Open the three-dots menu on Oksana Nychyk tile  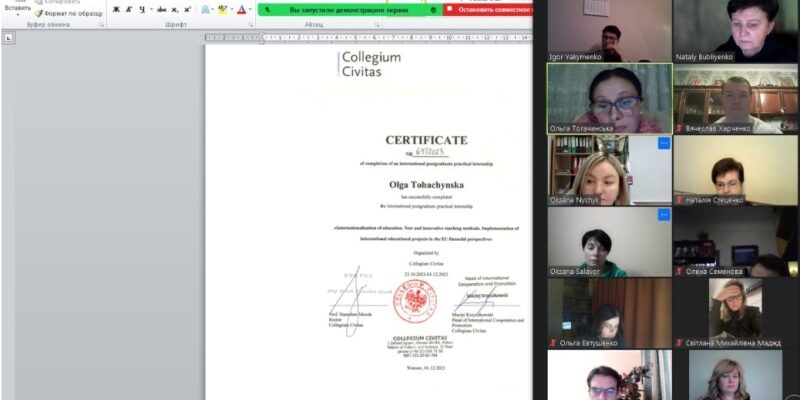point(664,143)
